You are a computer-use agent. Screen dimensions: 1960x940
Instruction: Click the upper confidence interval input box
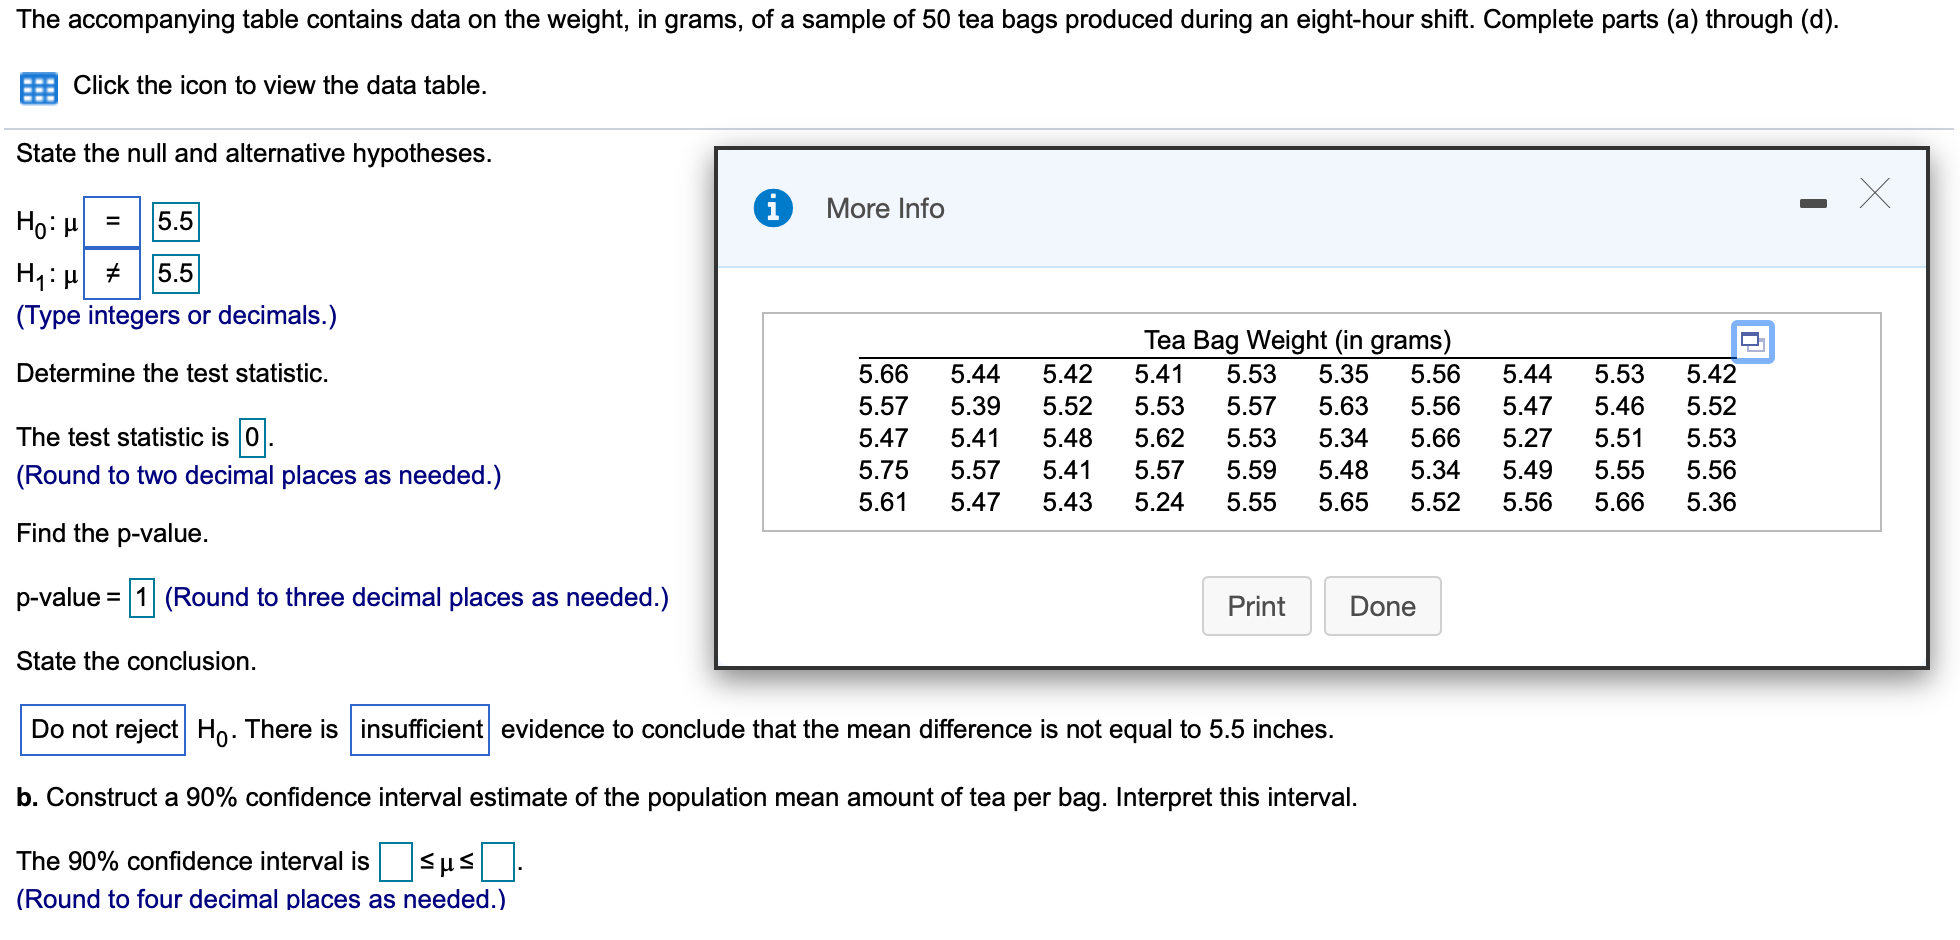coord(497,861)
